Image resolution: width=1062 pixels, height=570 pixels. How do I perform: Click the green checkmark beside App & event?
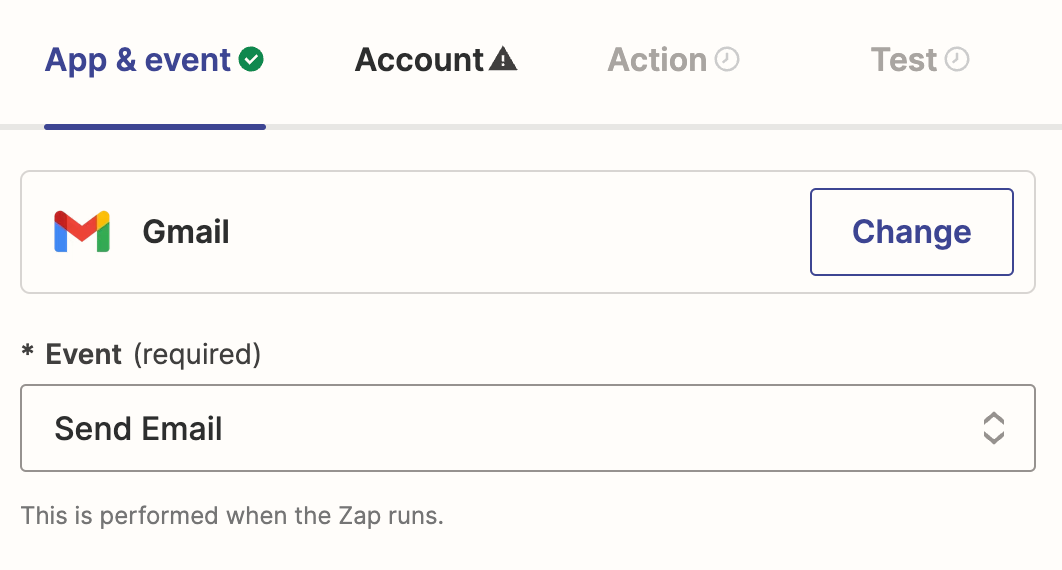pos(252,61)
